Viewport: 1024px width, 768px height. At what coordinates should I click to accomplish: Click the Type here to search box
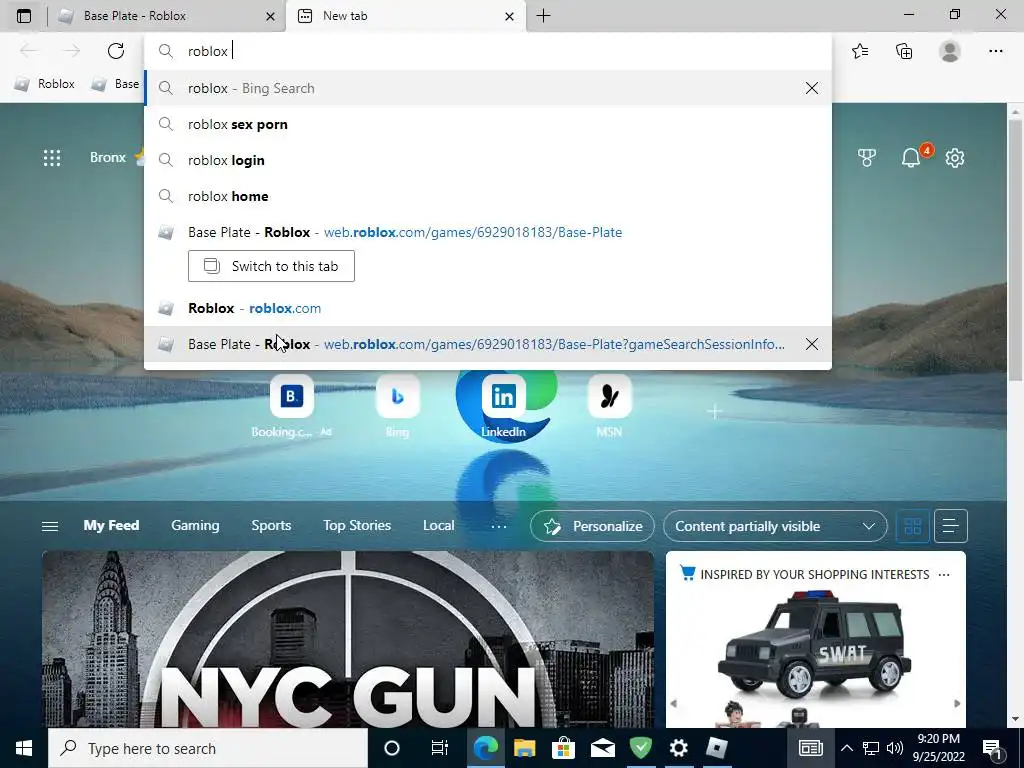[208, 748]
